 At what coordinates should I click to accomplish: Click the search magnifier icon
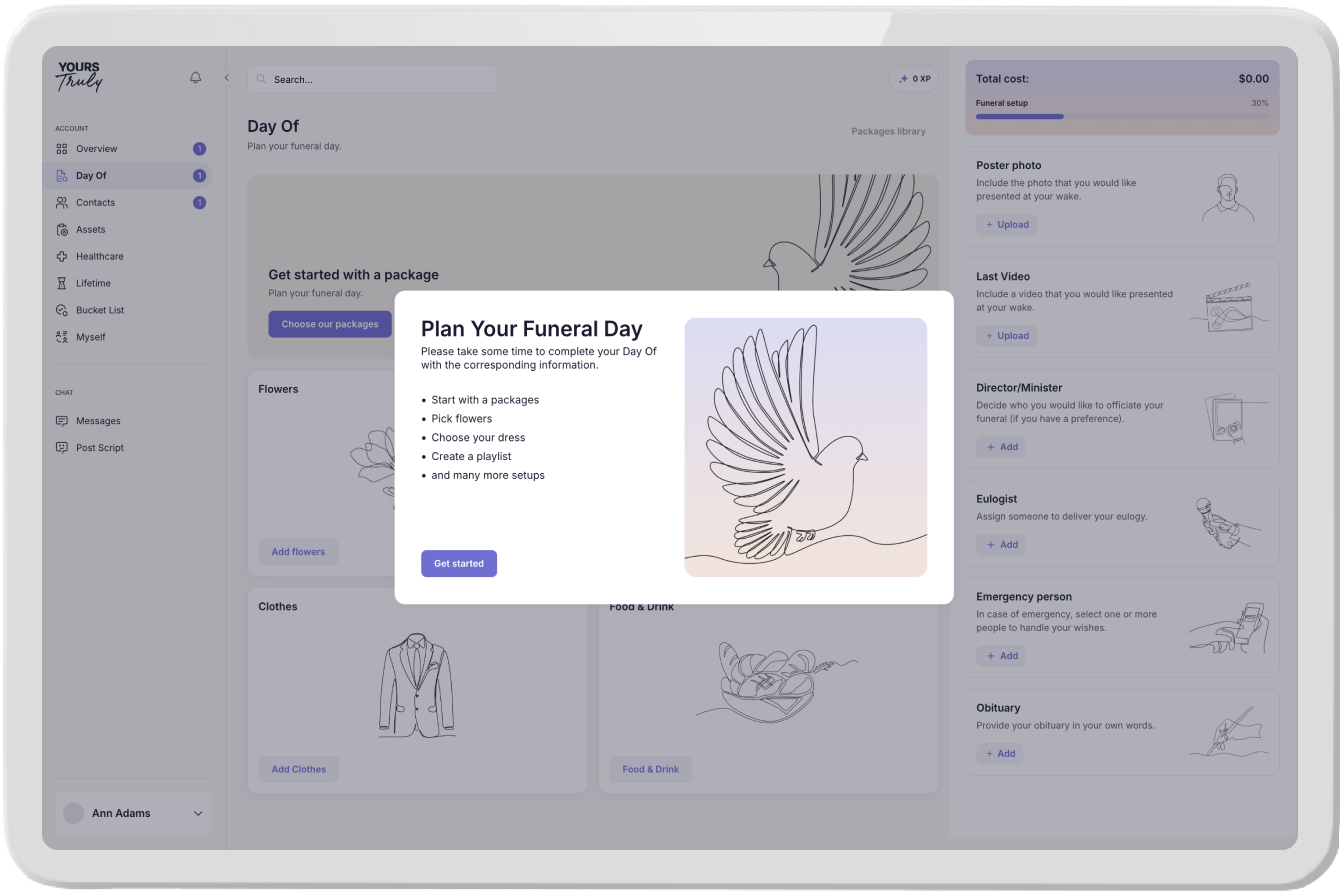(262, 79)
